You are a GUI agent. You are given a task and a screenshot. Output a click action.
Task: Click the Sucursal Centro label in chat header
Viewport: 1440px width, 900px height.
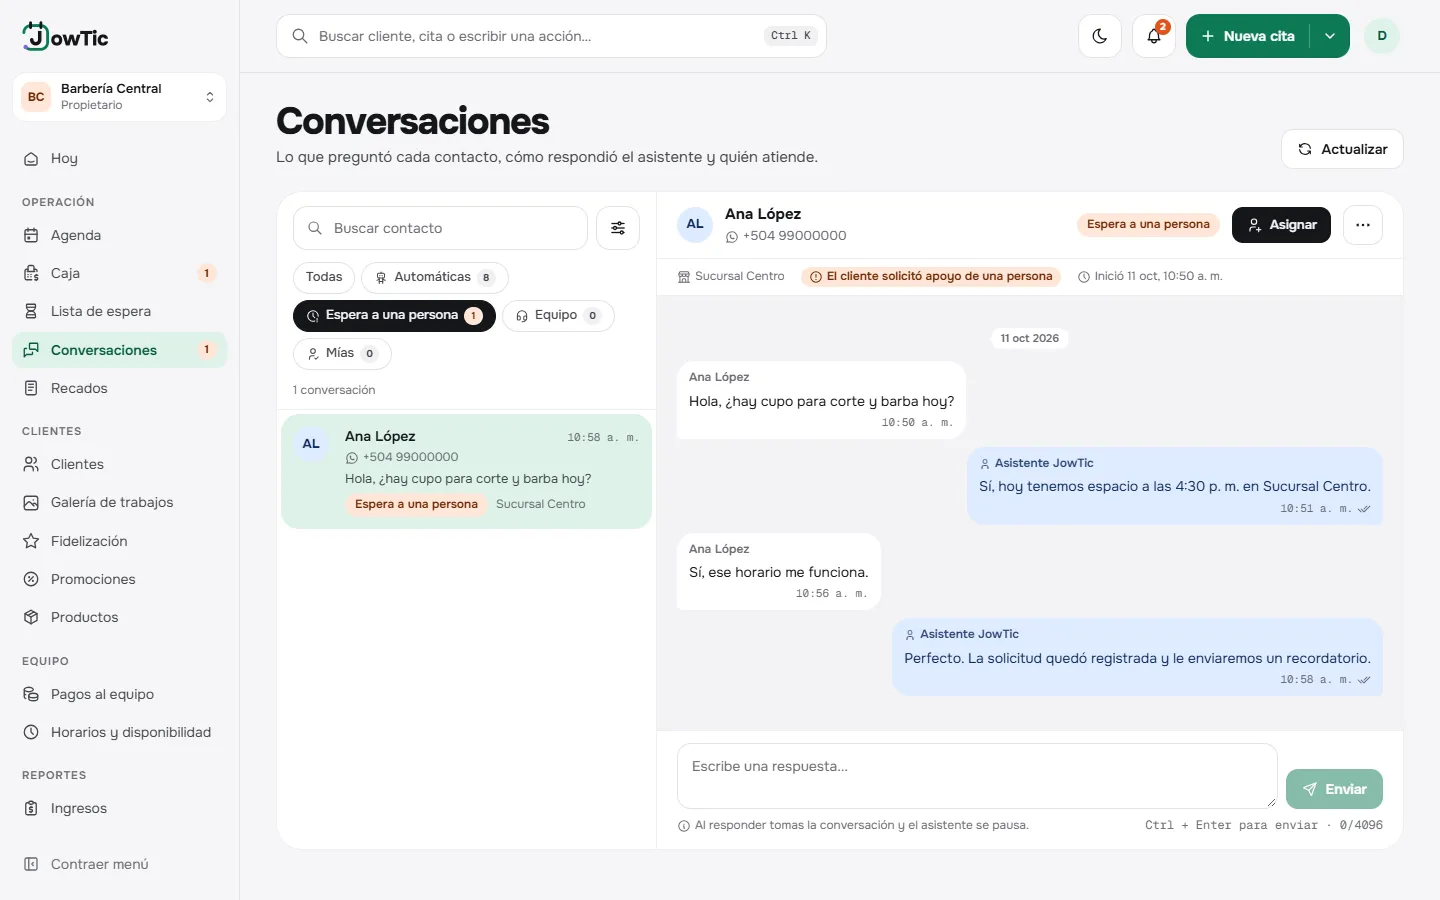pos(731,276)
